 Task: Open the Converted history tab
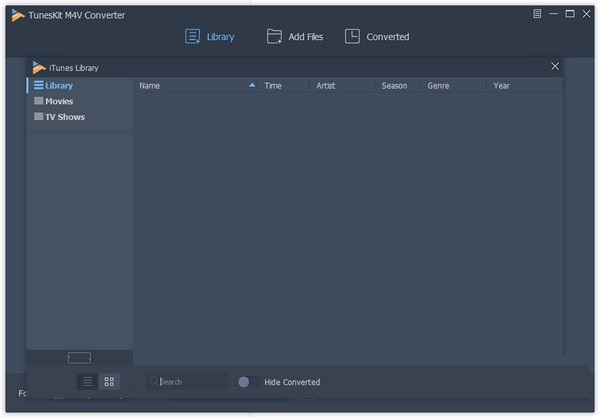377,37
